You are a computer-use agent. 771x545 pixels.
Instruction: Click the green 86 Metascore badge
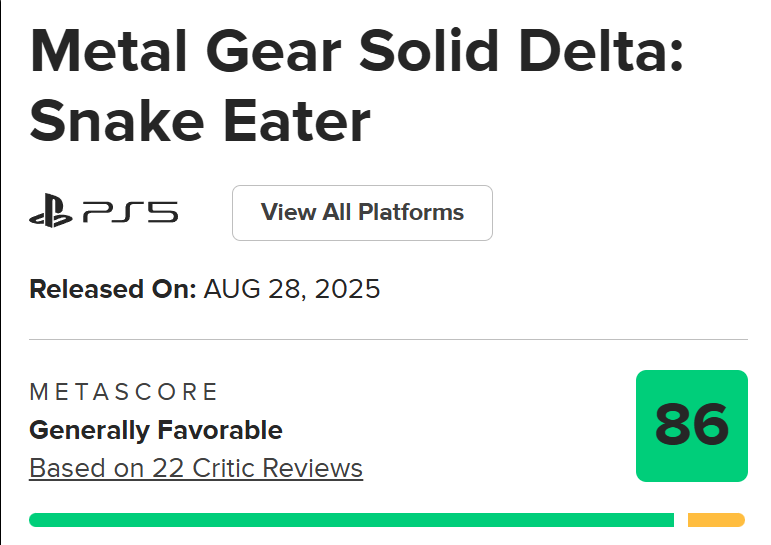pos(691,426)
